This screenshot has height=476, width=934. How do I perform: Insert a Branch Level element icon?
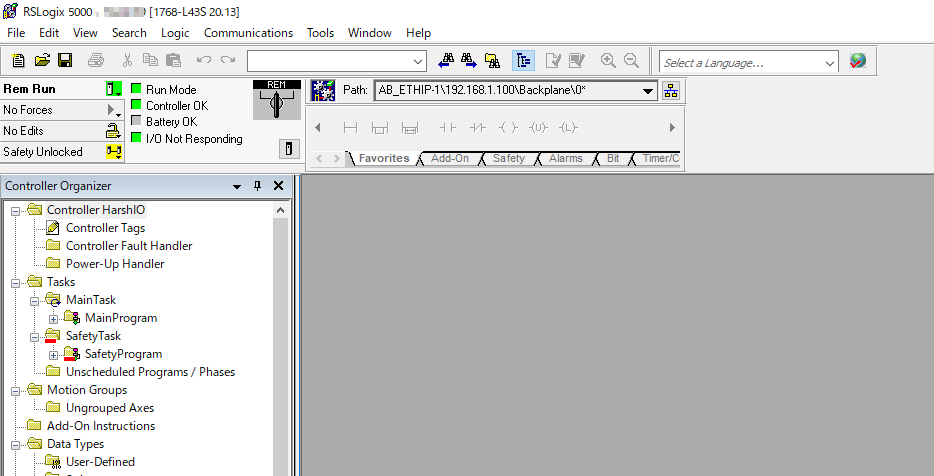pos(410,127)
